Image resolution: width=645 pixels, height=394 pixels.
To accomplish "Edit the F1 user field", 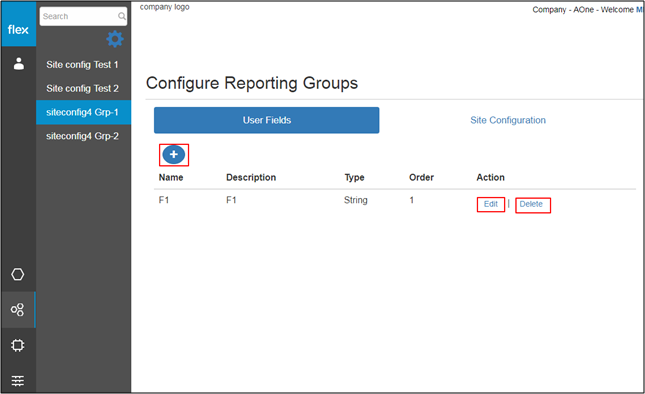I will 491,204.
